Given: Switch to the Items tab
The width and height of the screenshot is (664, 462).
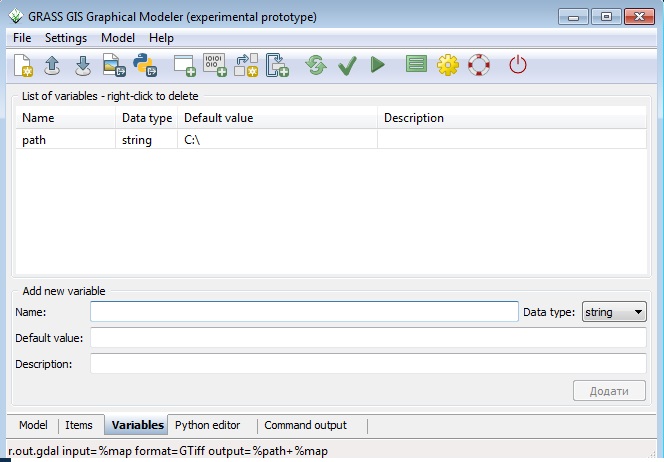Looking at the screenshot, I should (79, 425).
